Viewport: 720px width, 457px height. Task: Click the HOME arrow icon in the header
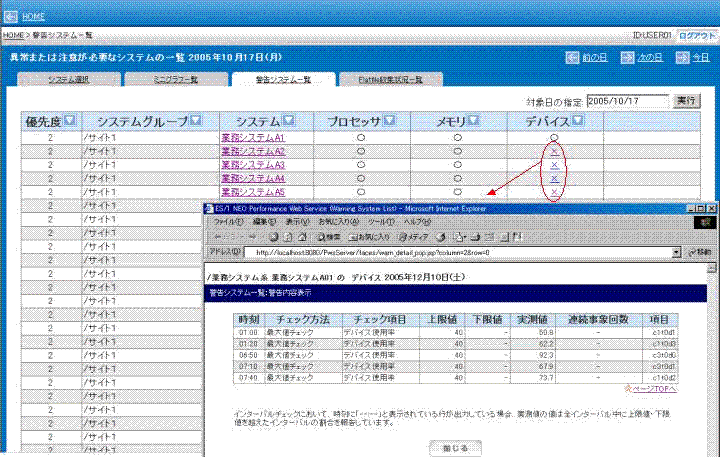[x=11, y=17]
